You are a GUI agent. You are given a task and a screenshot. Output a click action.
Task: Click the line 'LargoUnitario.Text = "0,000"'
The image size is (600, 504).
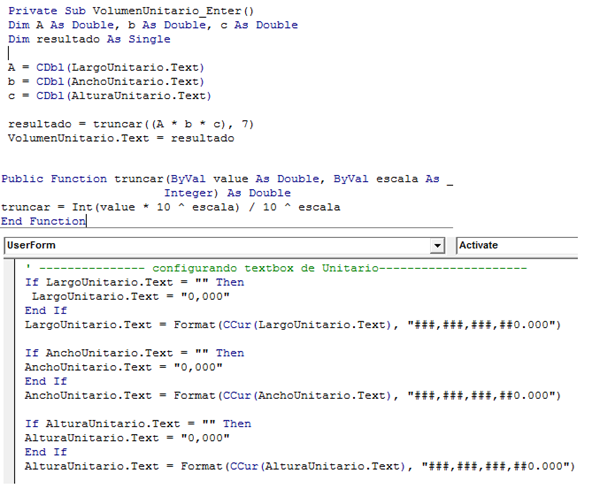click(x=130, y=297)
